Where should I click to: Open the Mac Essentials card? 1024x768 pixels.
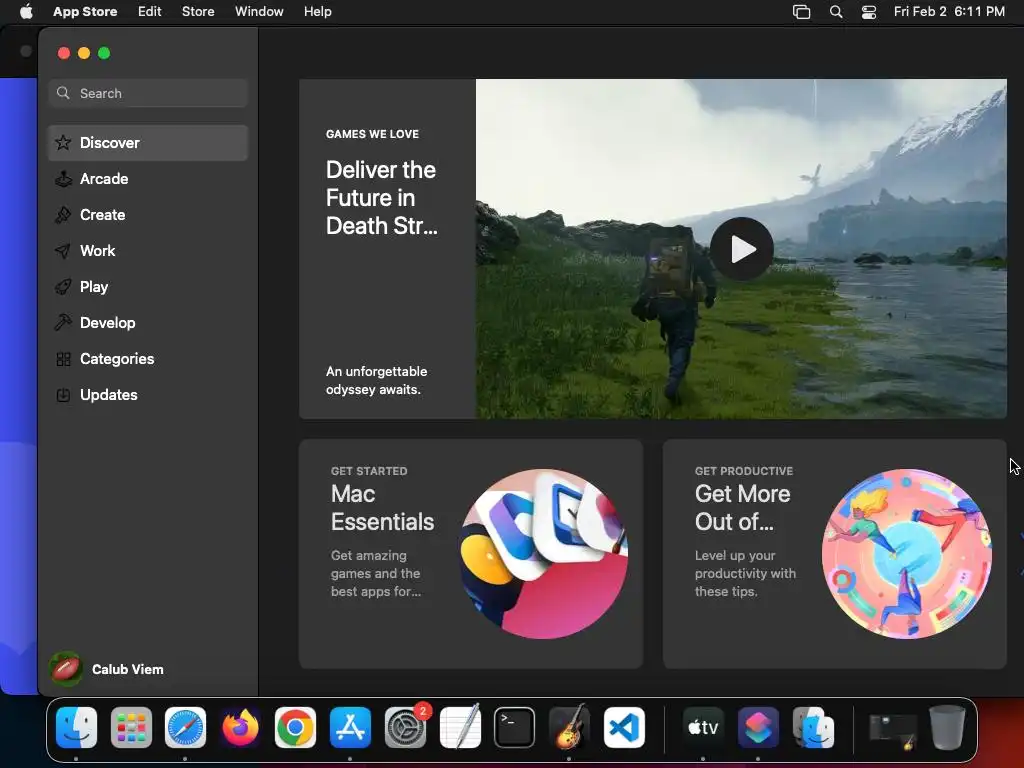click(471, 553)
